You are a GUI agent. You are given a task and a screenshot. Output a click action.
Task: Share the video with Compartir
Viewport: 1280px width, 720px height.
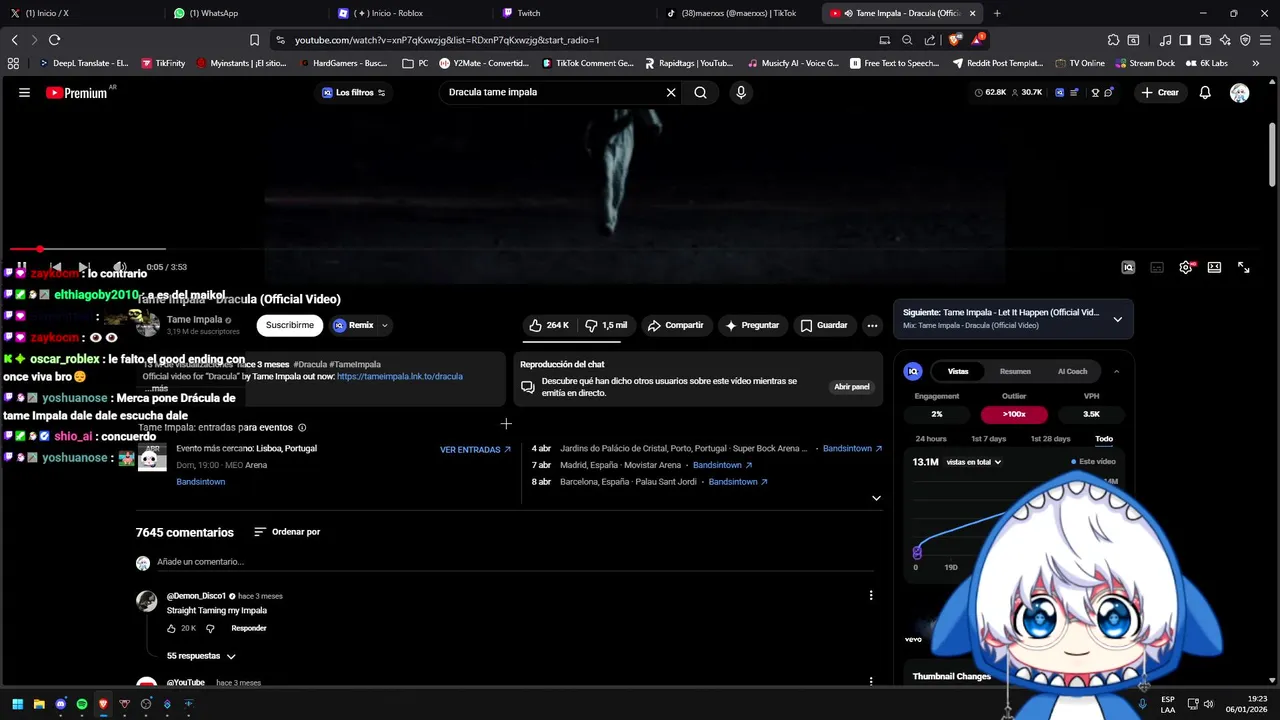click(675, 325)
